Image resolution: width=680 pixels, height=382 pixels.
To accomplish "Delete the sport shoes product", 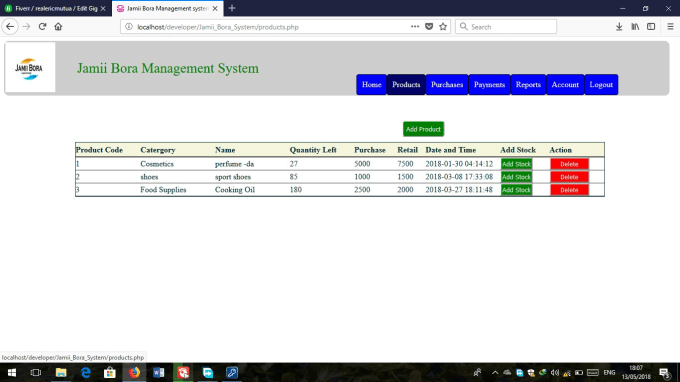I will [569, 177].
